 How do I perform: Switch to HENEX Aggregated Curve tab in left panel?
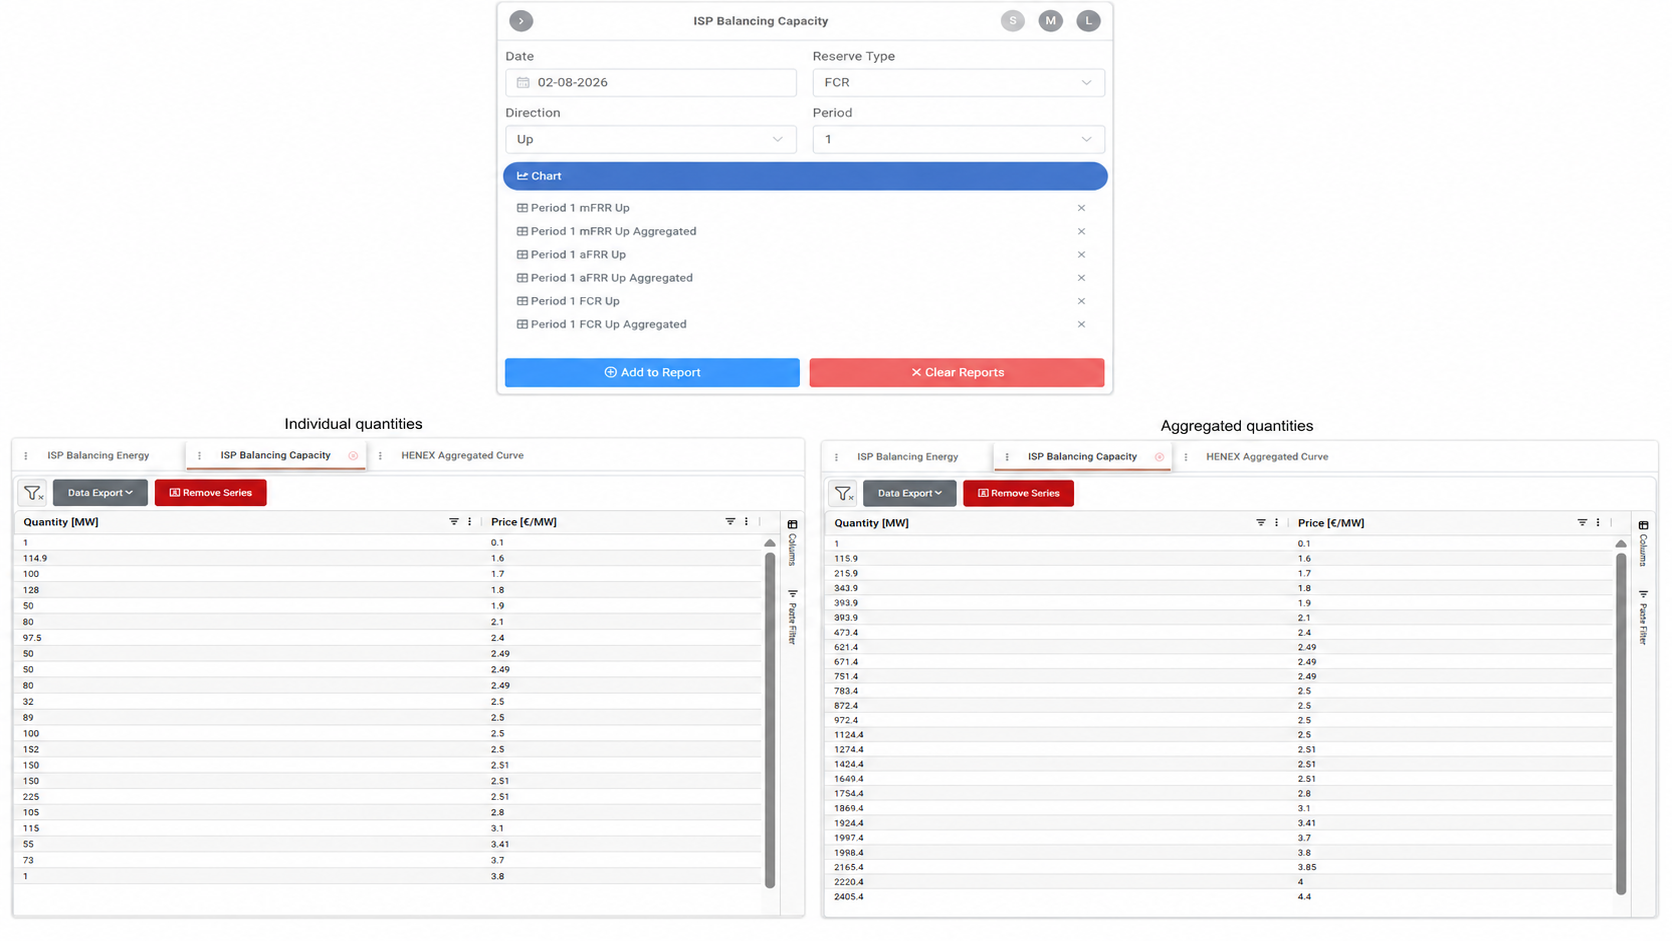[462, 456]
